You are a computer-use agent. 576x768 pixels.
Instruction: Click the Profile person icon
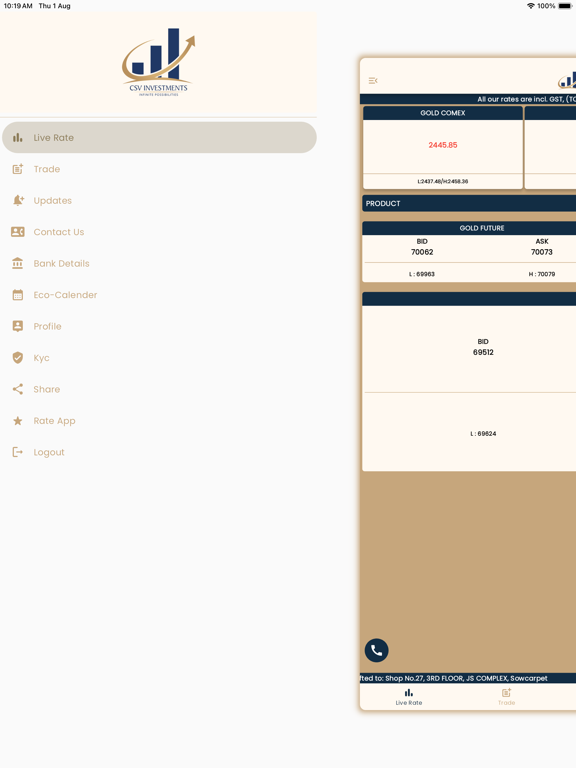18,326
